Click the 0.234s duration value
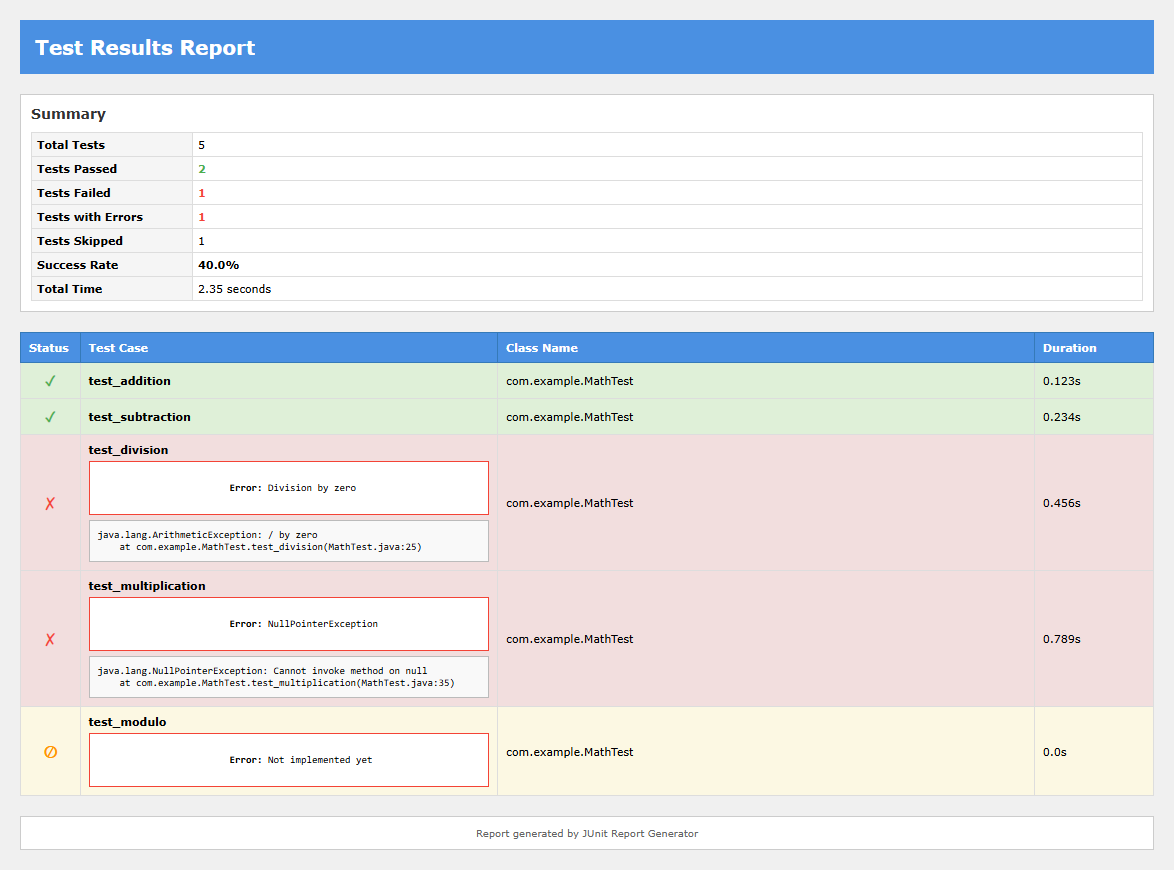Image resolution: width=1174 pixels, height=870 pixels. [1061, 417]
